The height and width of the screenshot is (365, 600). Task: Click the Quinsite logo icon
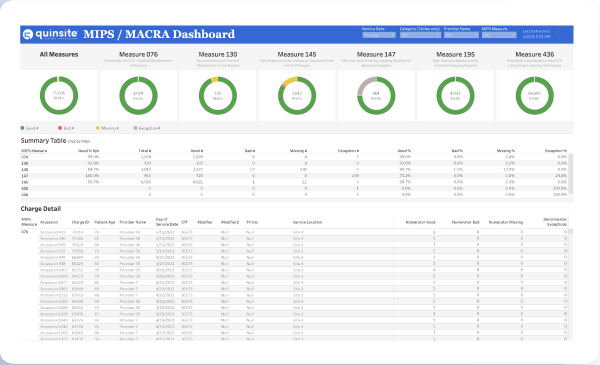pyautogui.click(x=28, y=34)
